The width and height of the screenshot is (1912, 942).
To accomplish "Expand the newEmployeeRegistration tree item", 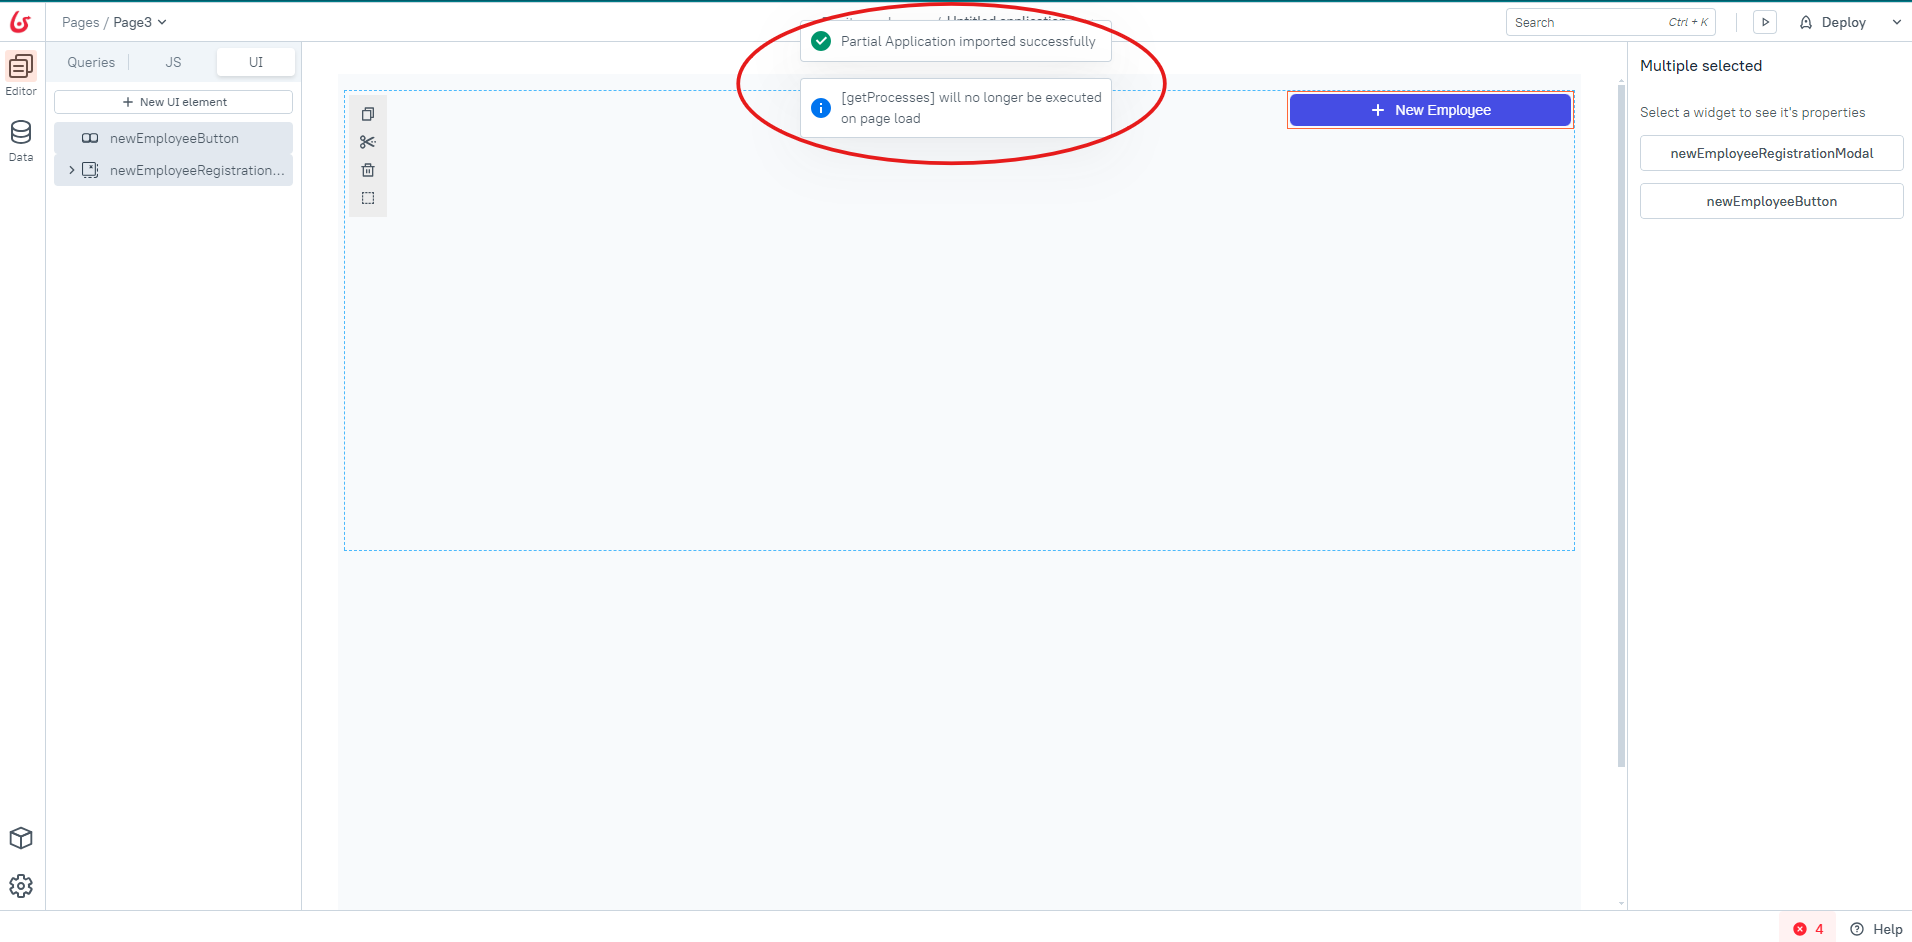I will click(x=72, y=170).
